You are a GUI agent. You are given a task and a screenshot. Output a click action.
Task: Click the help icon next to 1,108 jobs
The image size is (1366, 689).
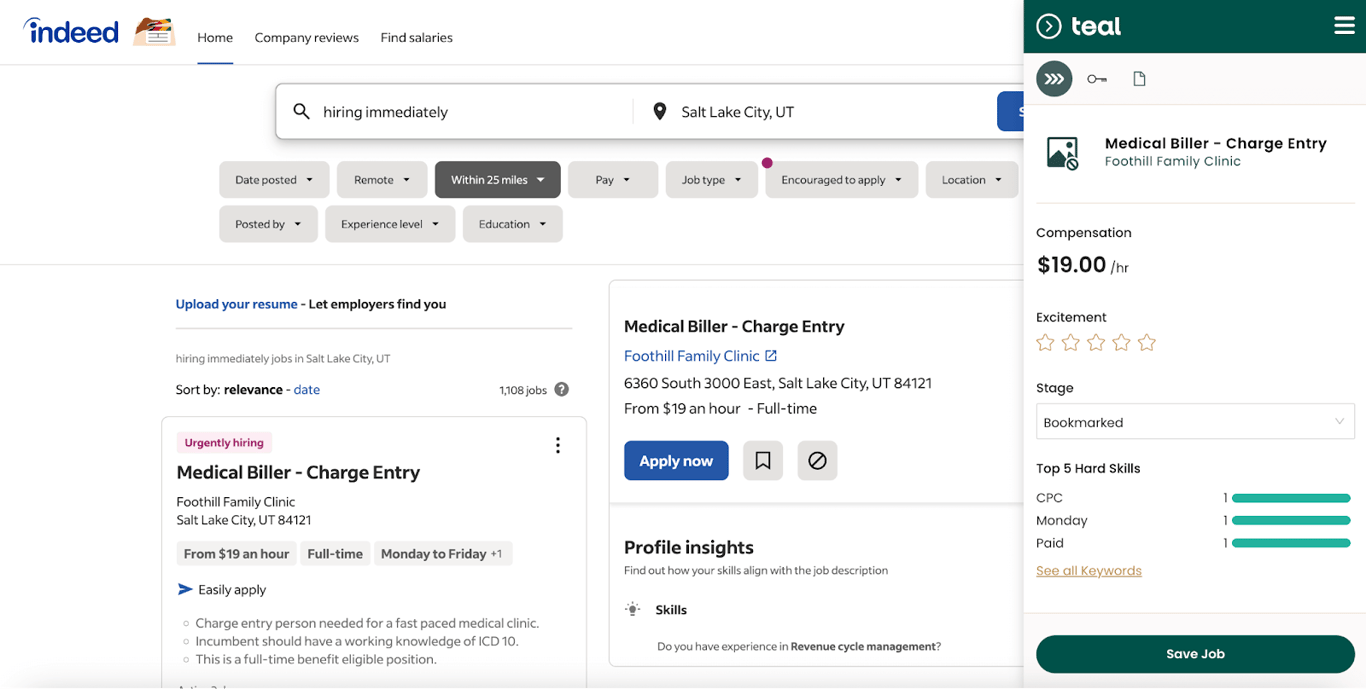click(562, 389)
